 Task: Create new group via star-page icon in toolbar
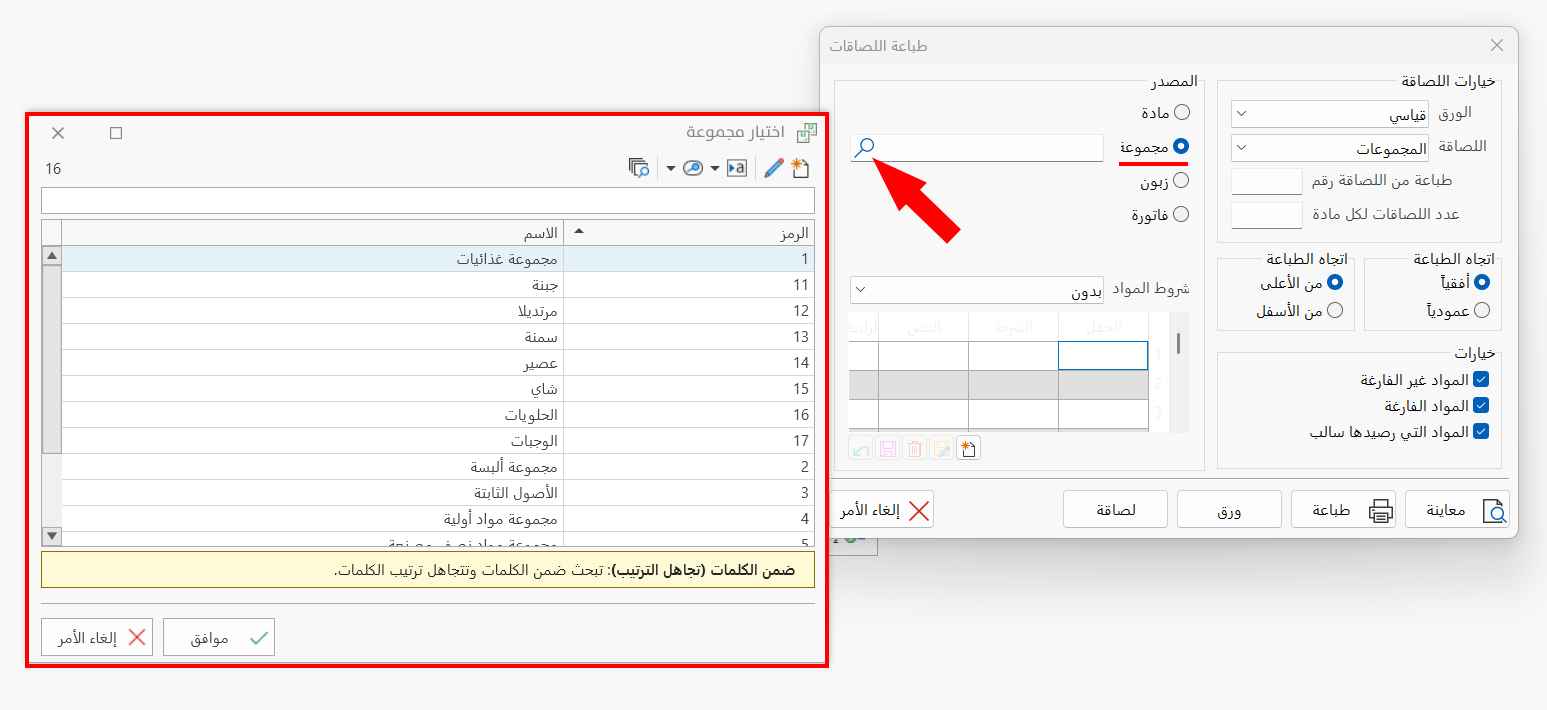point(800,168)
